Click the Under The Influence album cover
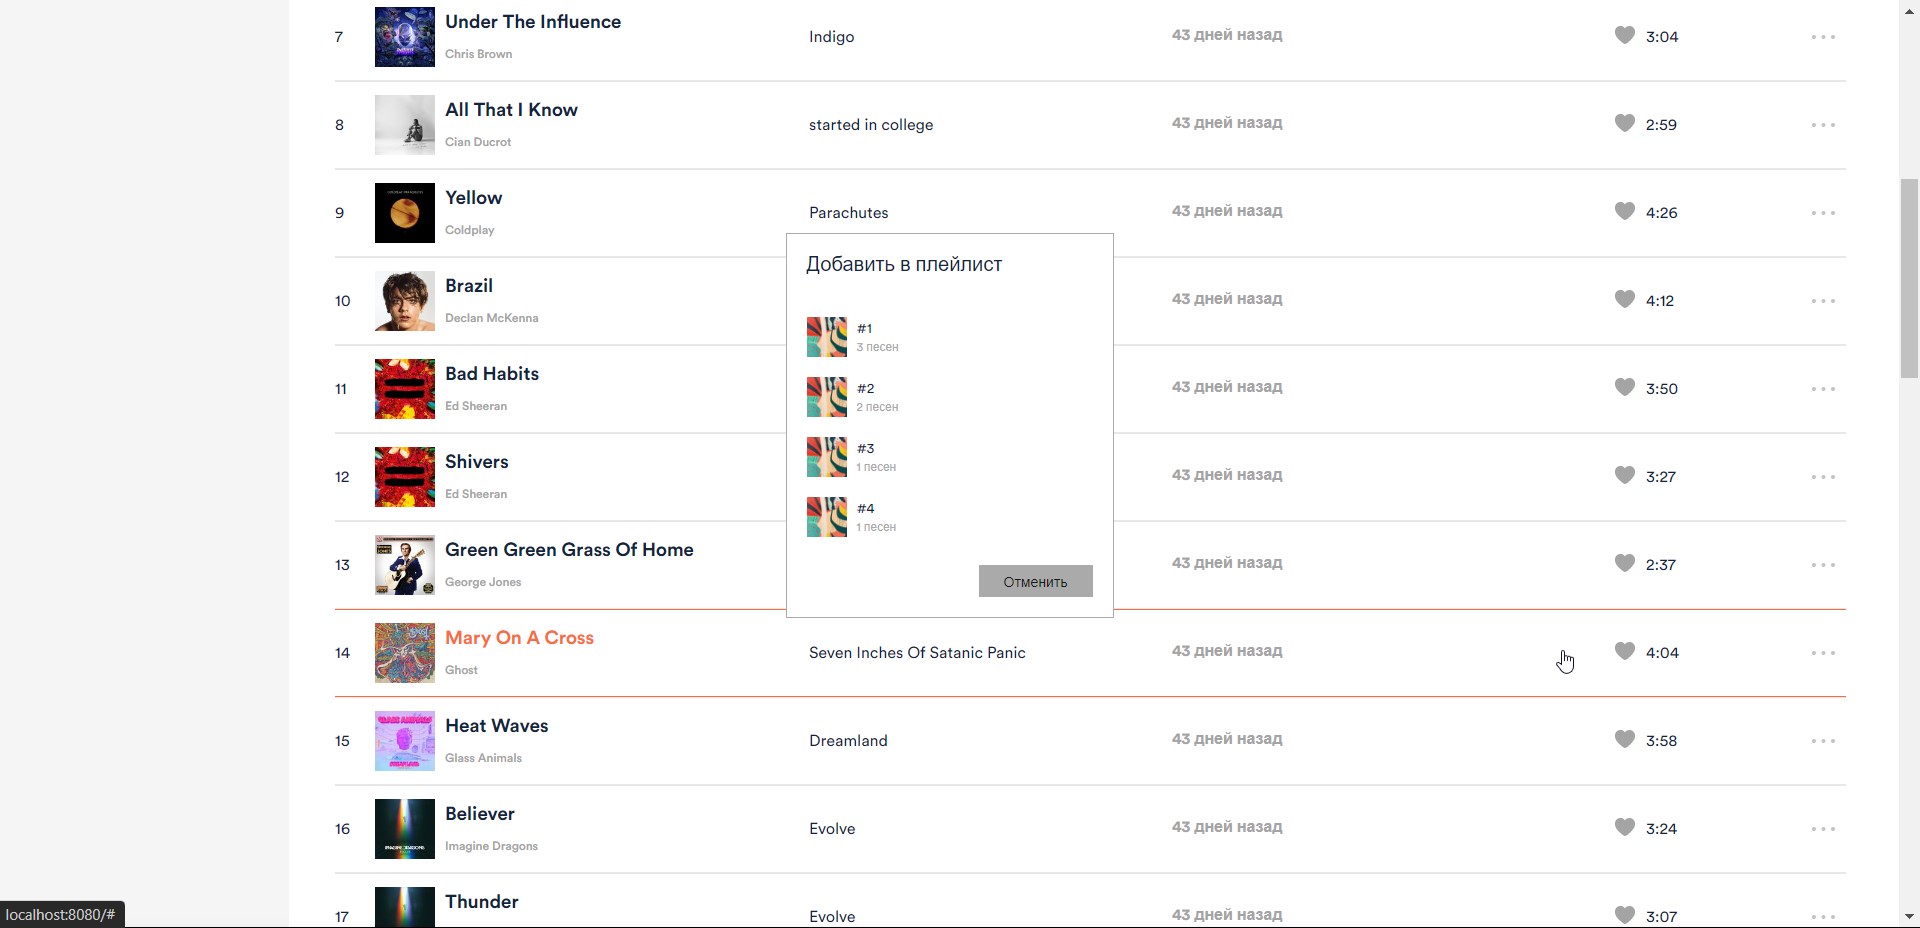 click(404, 37)
